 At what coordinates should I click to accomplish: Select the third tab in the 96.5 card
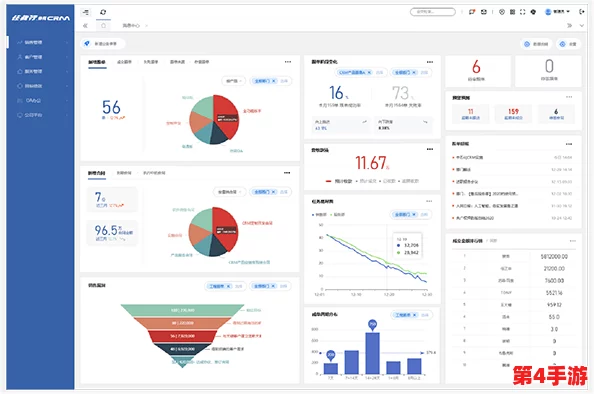154,173
